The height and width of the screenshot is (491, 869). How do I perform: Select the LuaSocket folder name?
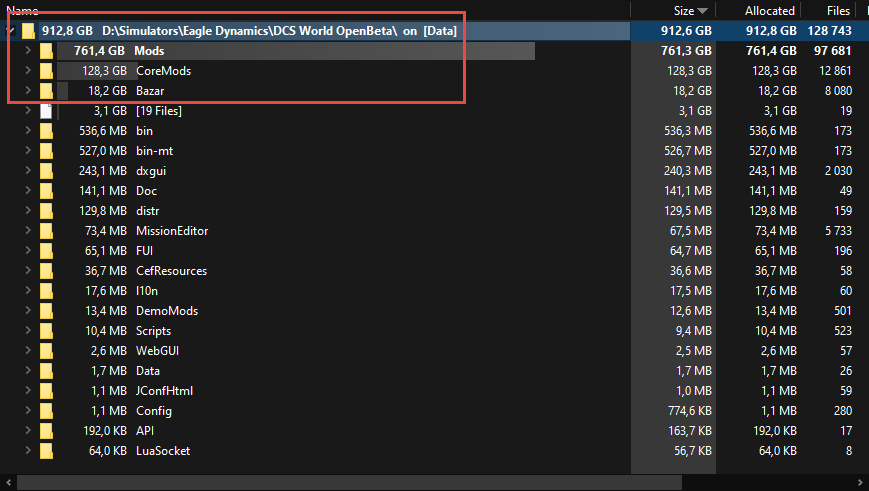(163, 451)
